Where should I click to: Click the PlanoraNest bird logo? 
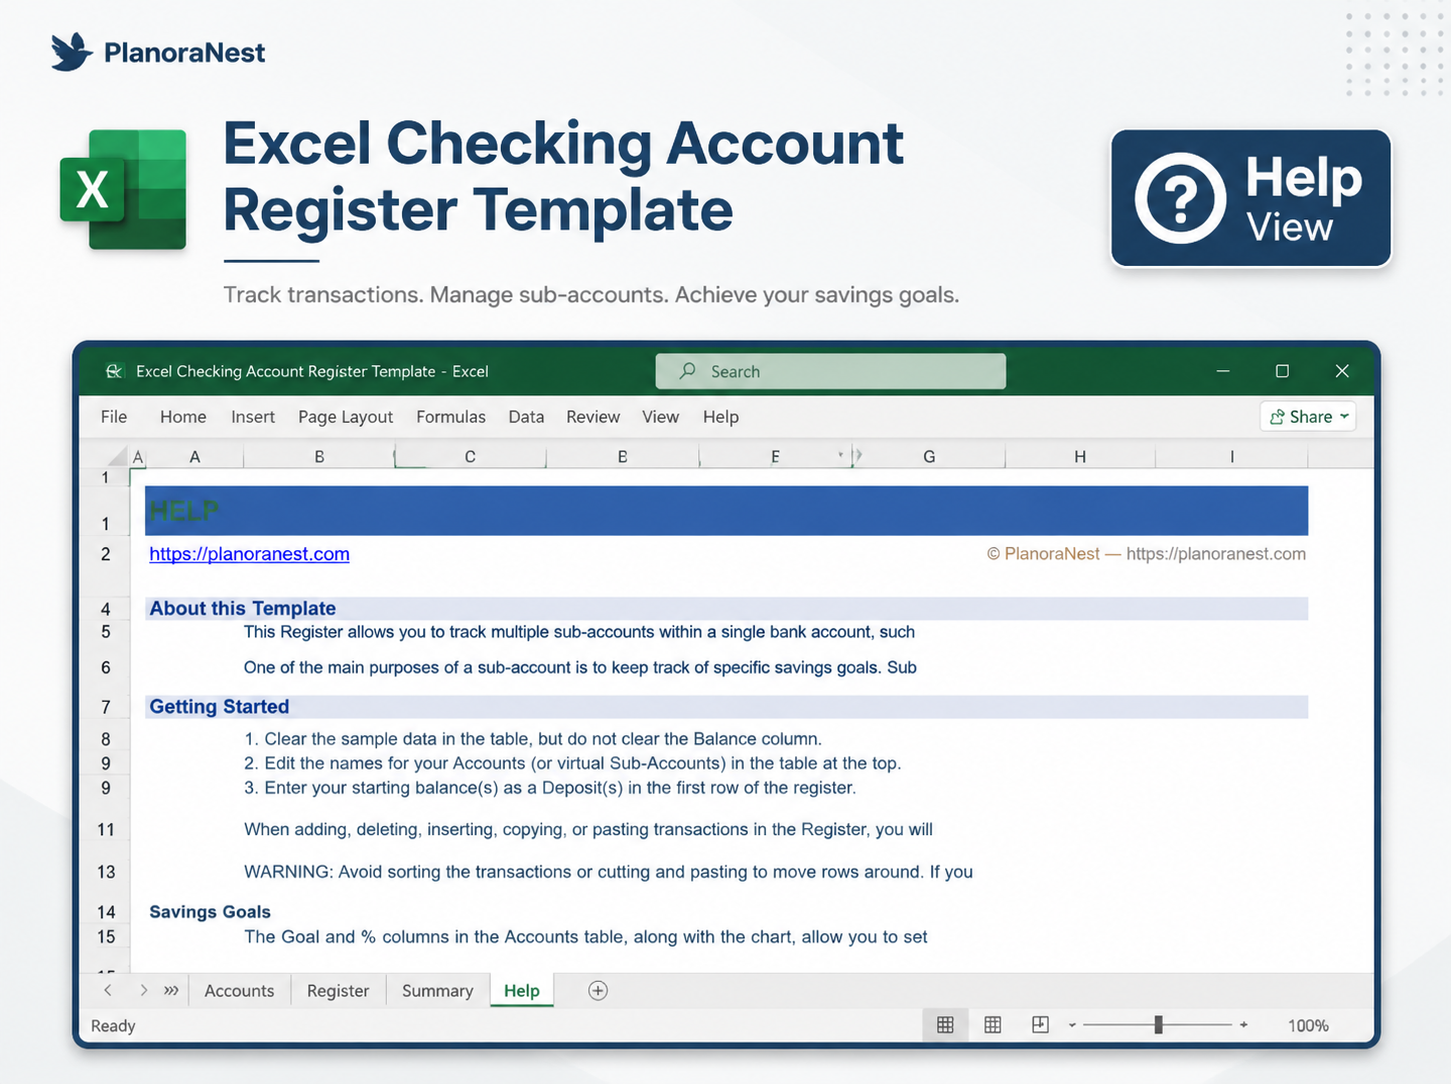click(x=72, y=52)
